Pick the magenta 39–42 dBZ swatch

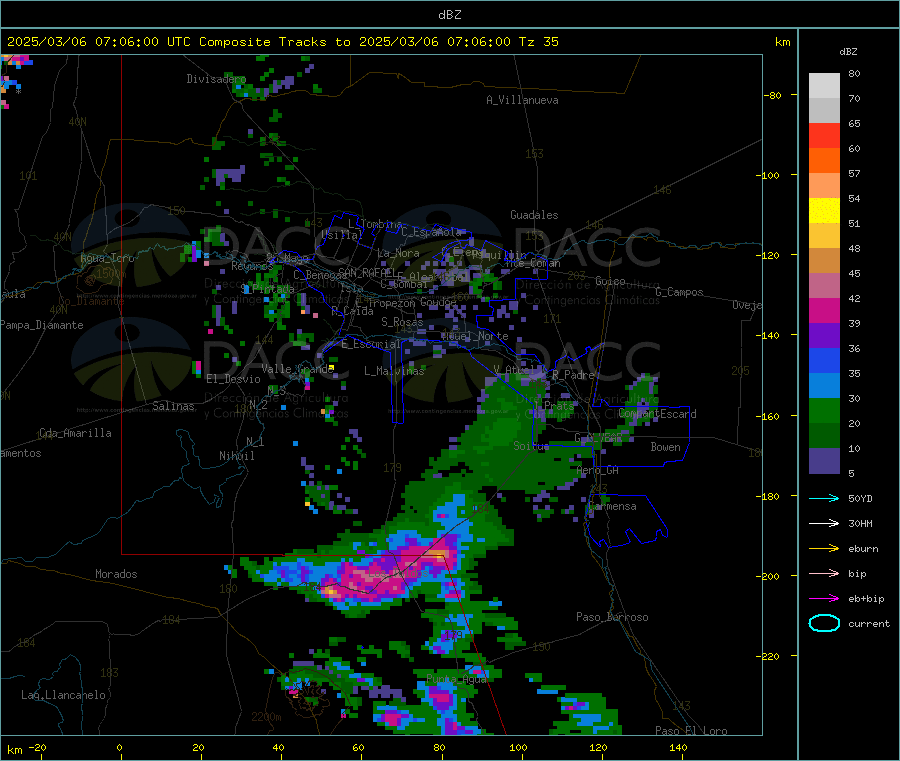[824, 310]
